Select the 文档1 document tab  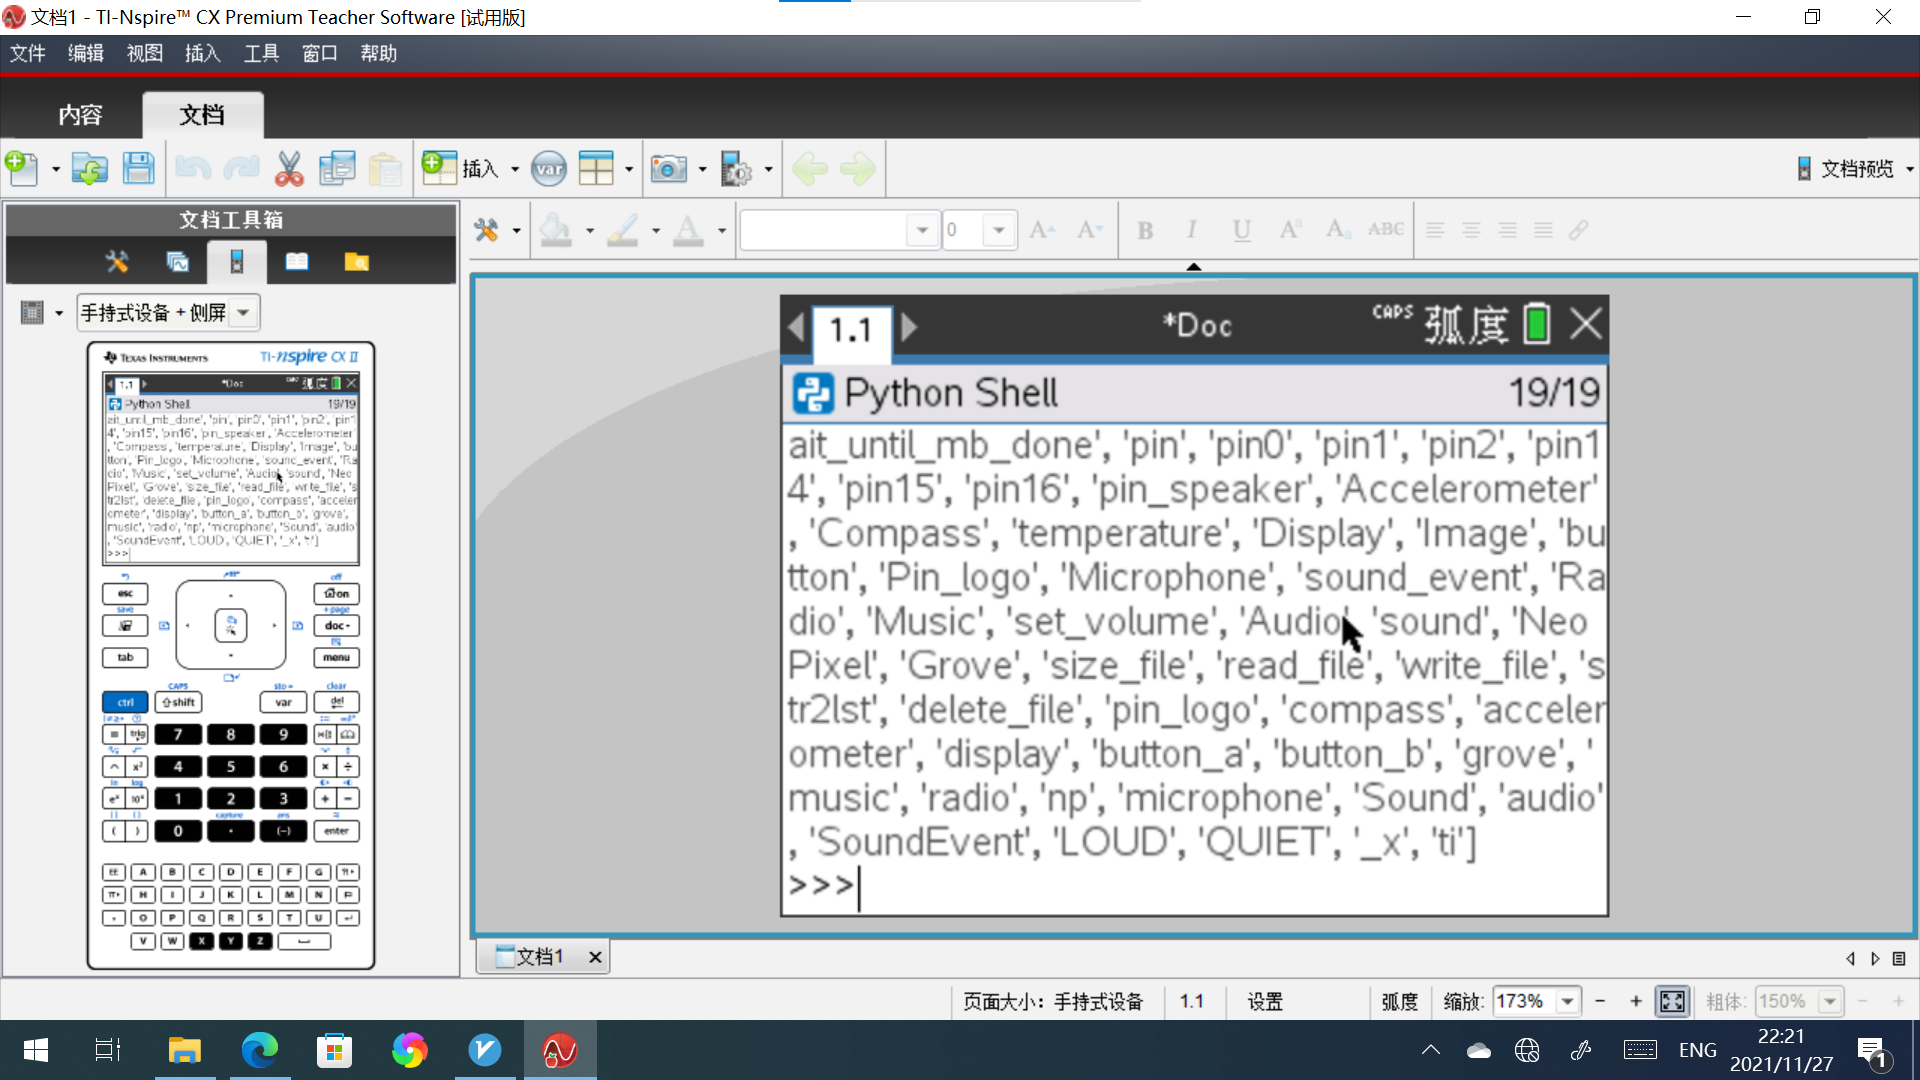[x=541, y=957]
